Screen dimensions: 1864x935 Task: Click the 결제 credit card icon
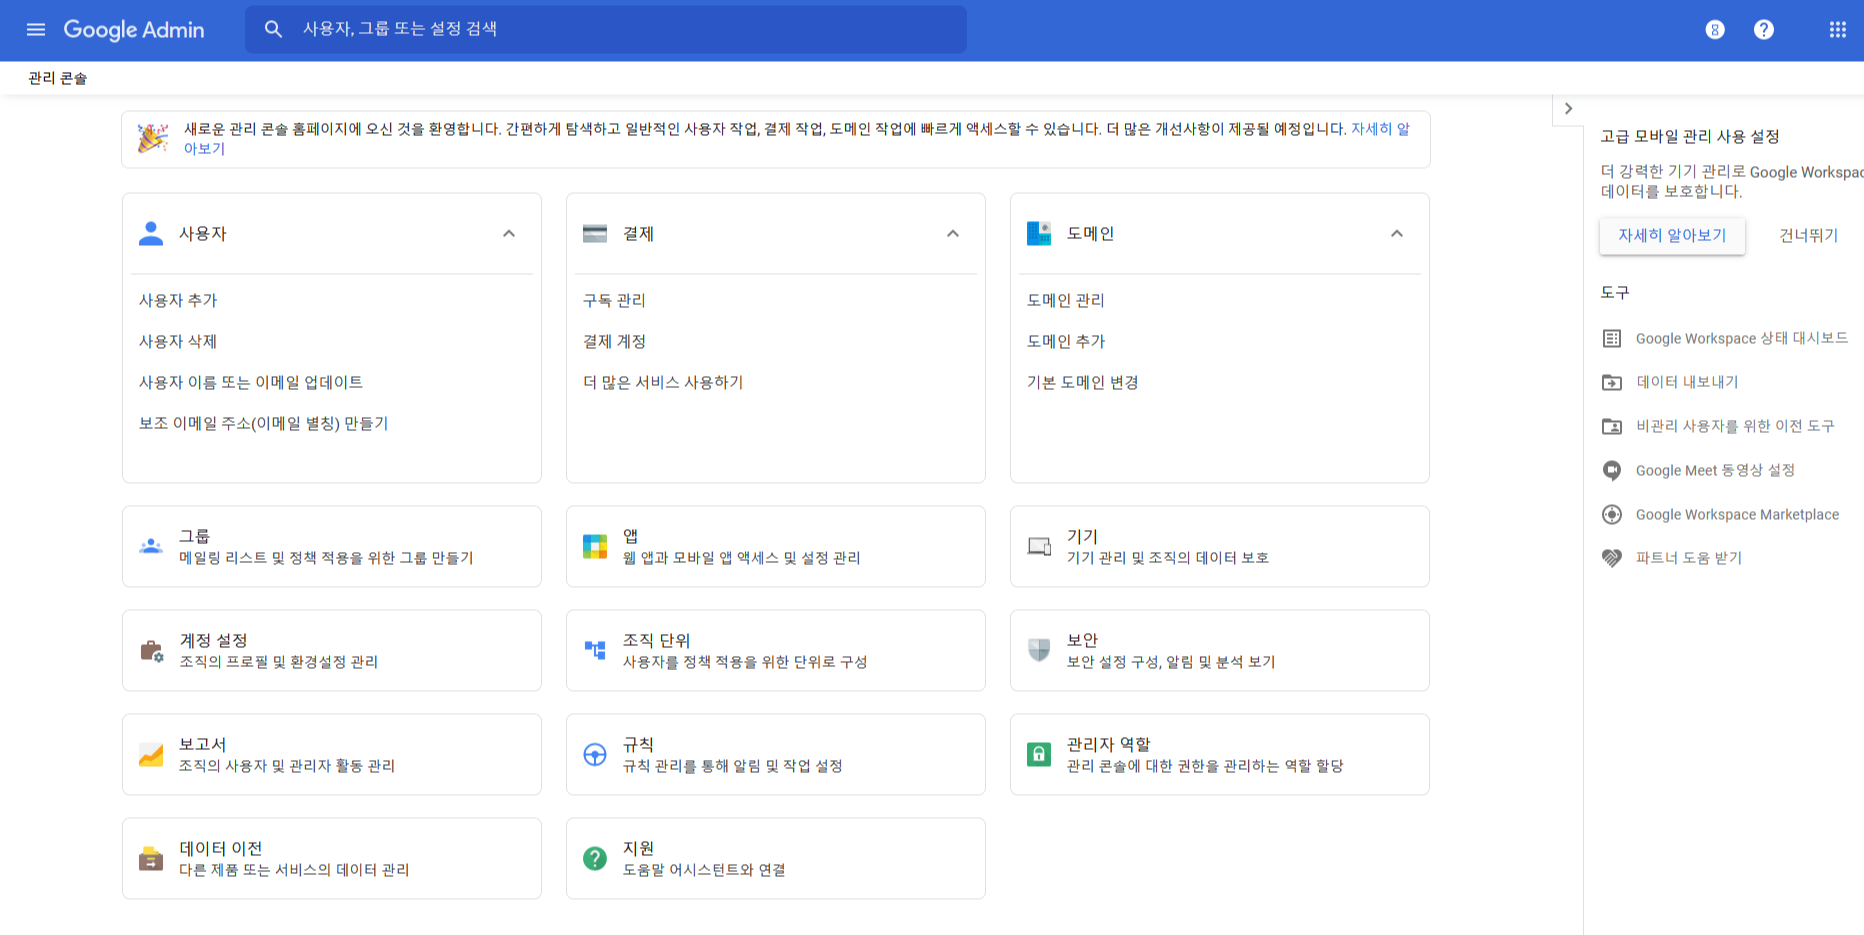coord(595,233)
